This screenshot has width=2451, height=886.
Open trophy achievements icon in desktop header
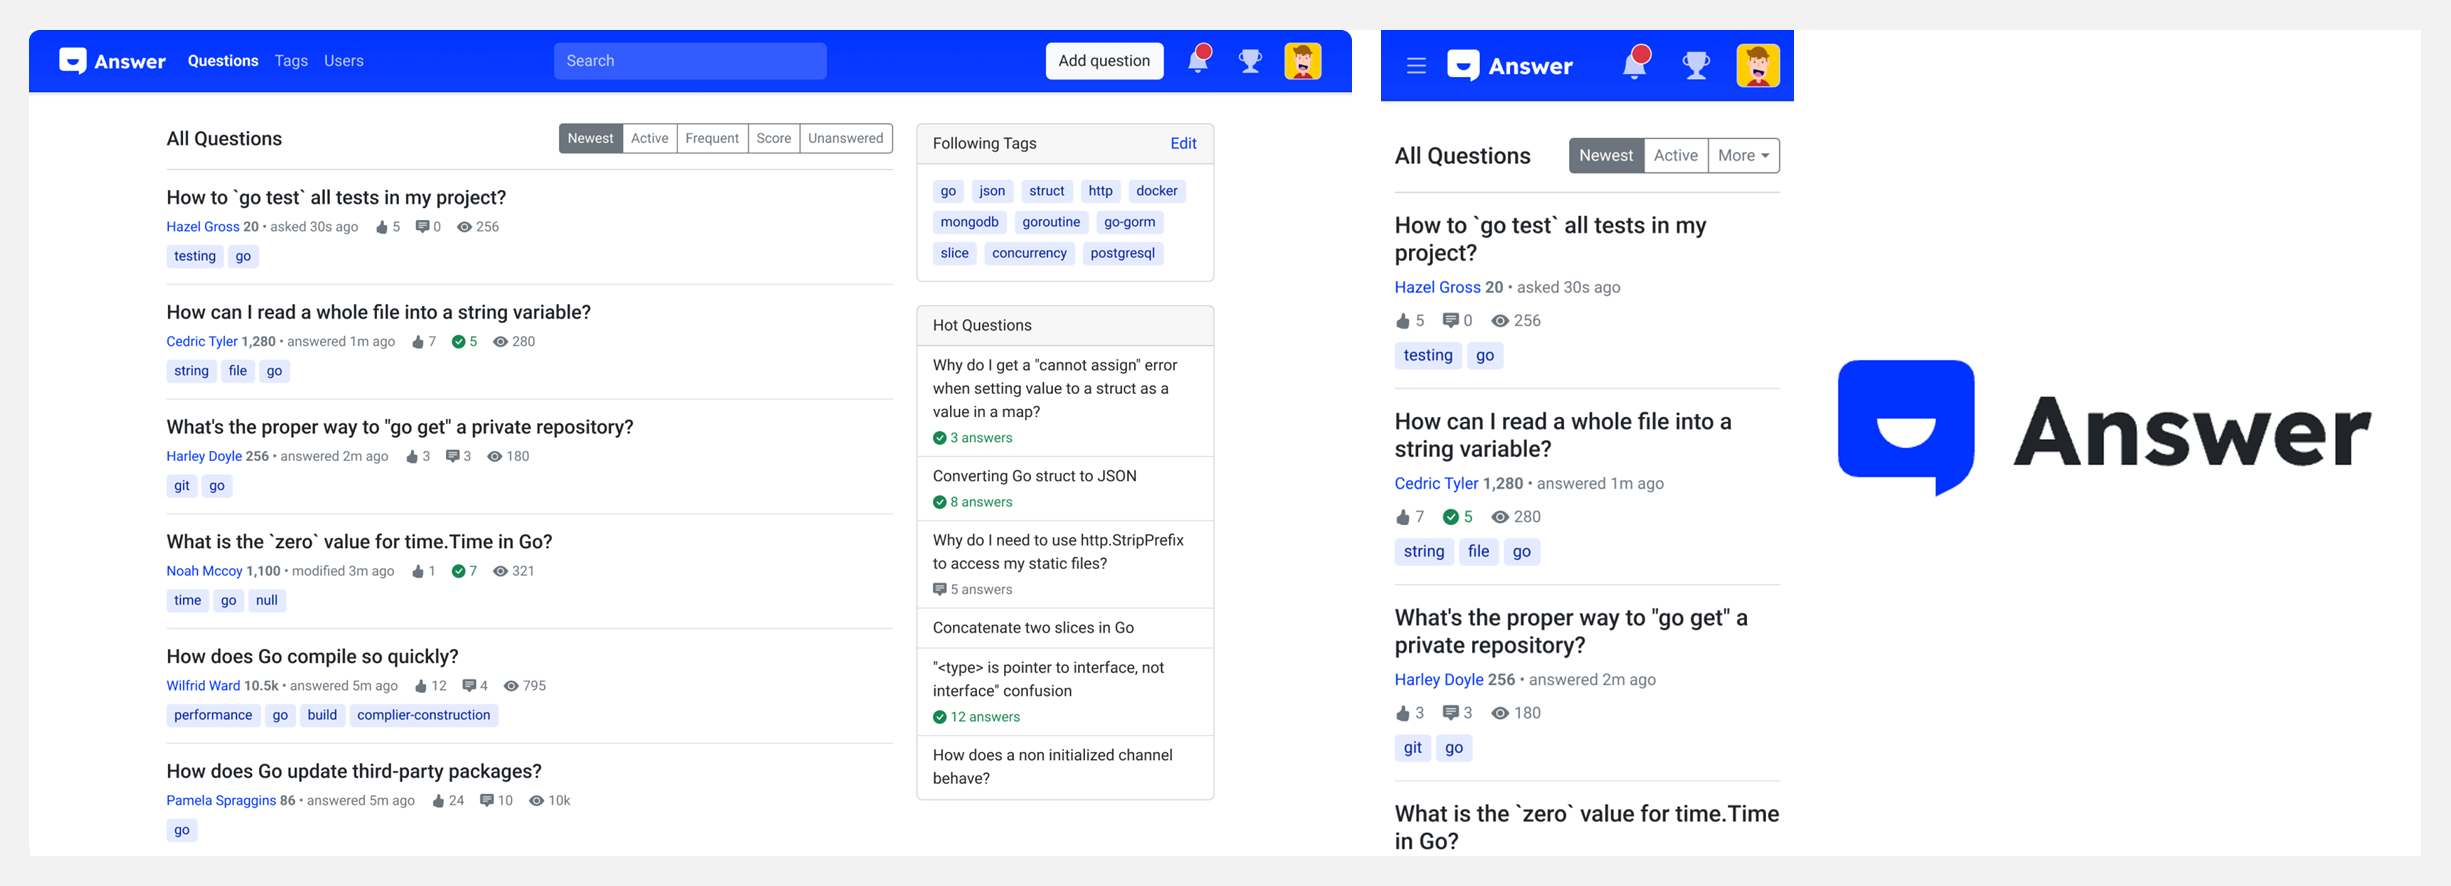pyautogui.click(x=1250, y=61)
